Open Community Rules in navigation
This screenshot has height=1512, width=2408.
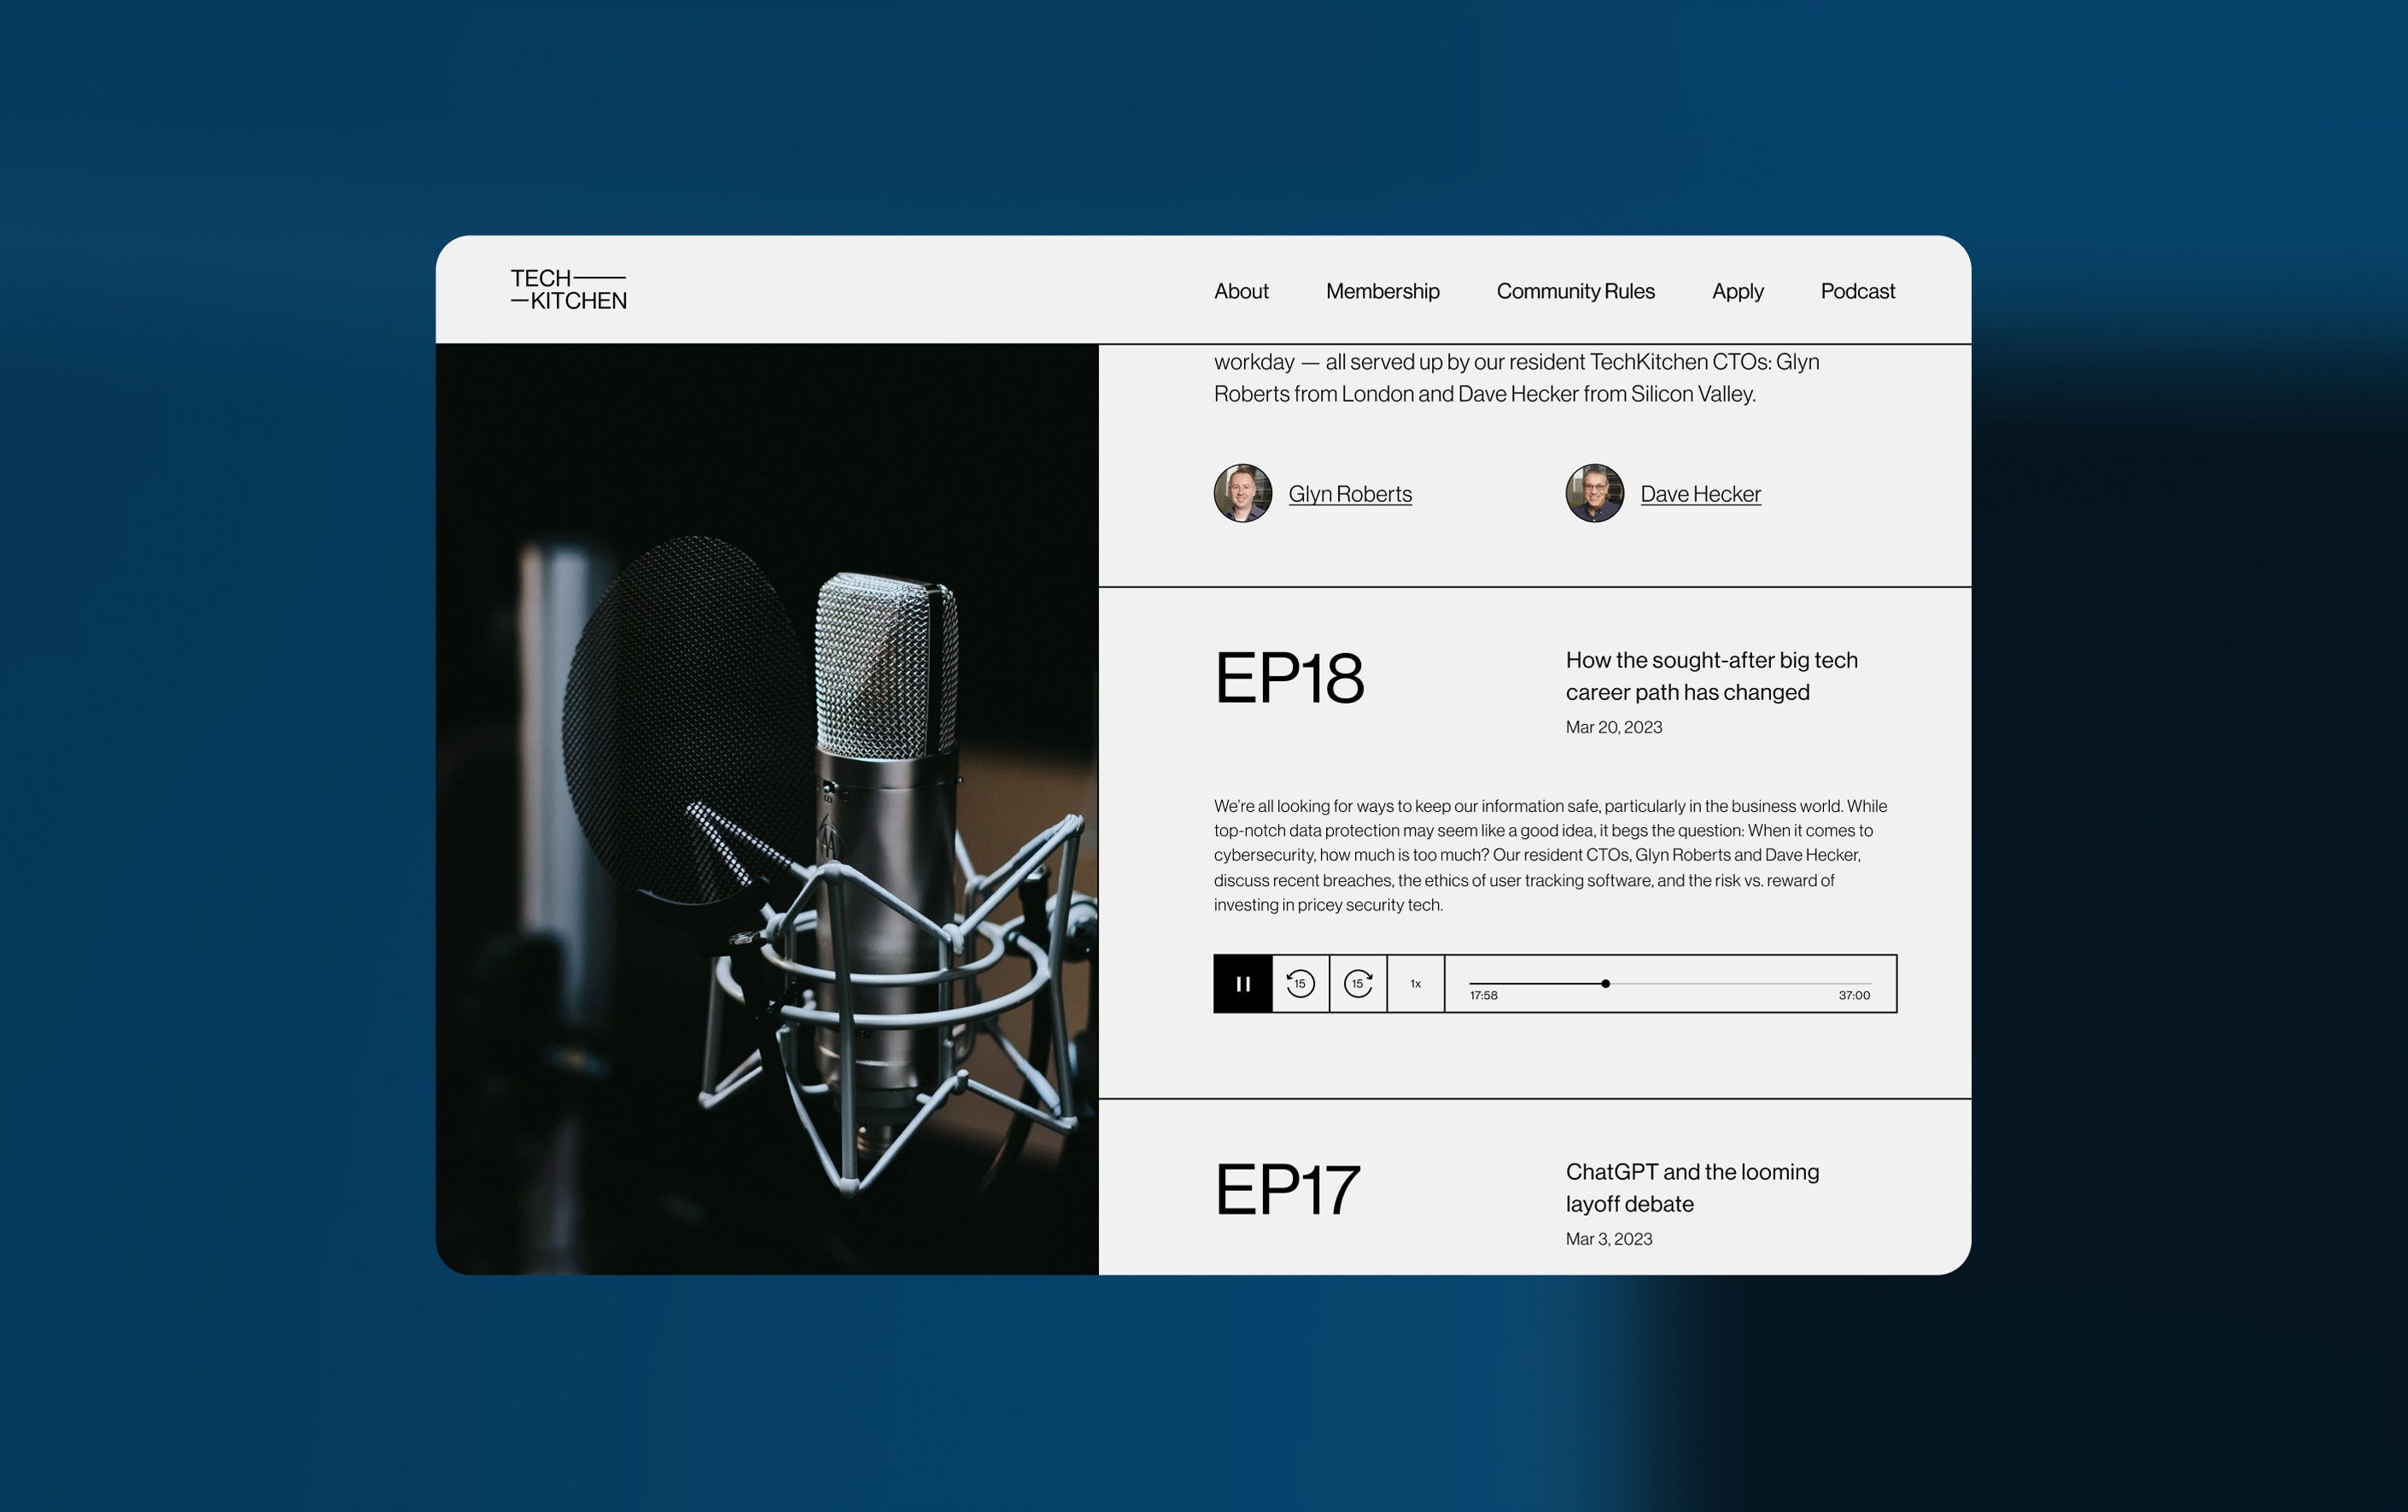click(1575, 291)
